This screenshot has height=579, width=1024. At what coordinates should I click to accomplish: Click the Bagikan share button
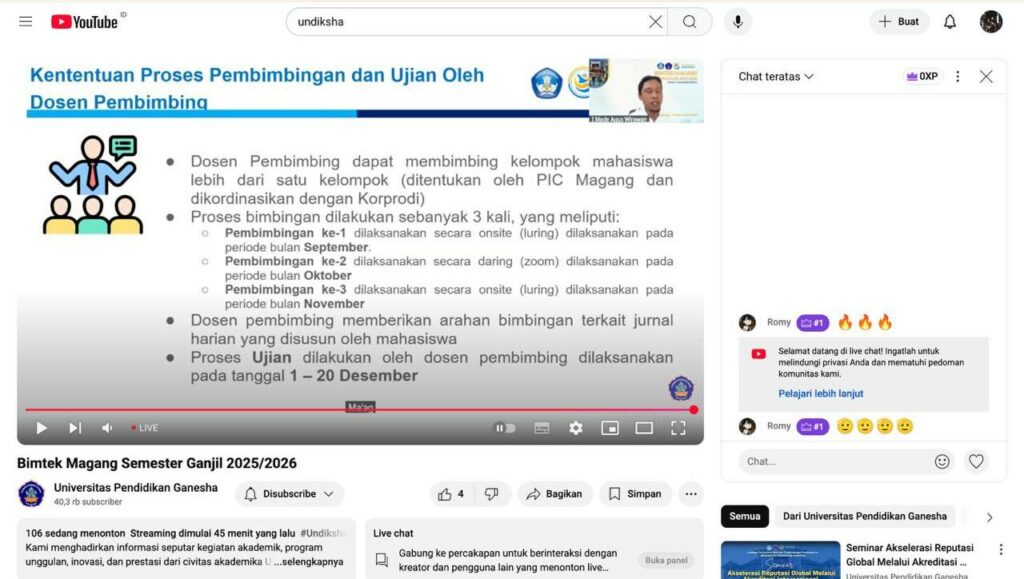[x=554, y=494]
